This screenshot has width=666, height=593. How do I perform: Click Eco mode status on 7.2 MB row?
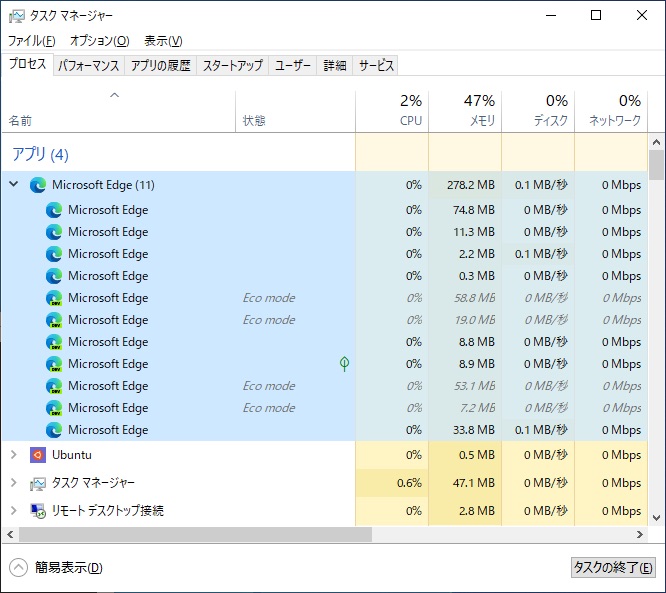pyautogui.click(x=269, y=408)
